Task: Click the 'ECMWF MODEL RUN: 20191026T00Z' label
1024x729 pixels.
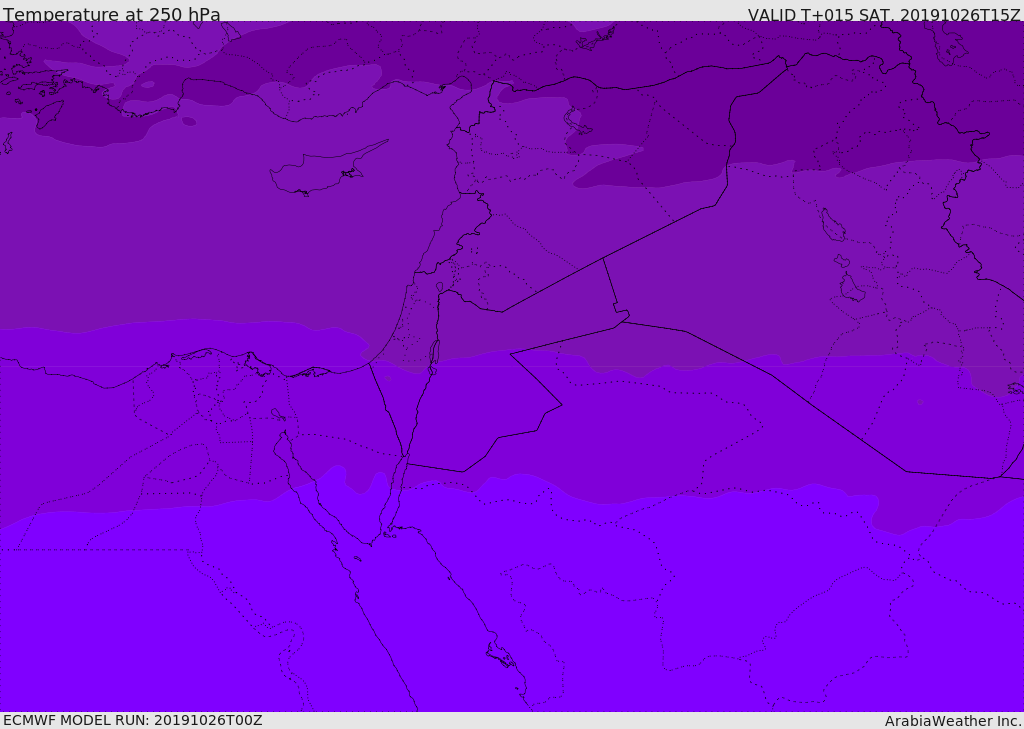Action: point(133,720)
